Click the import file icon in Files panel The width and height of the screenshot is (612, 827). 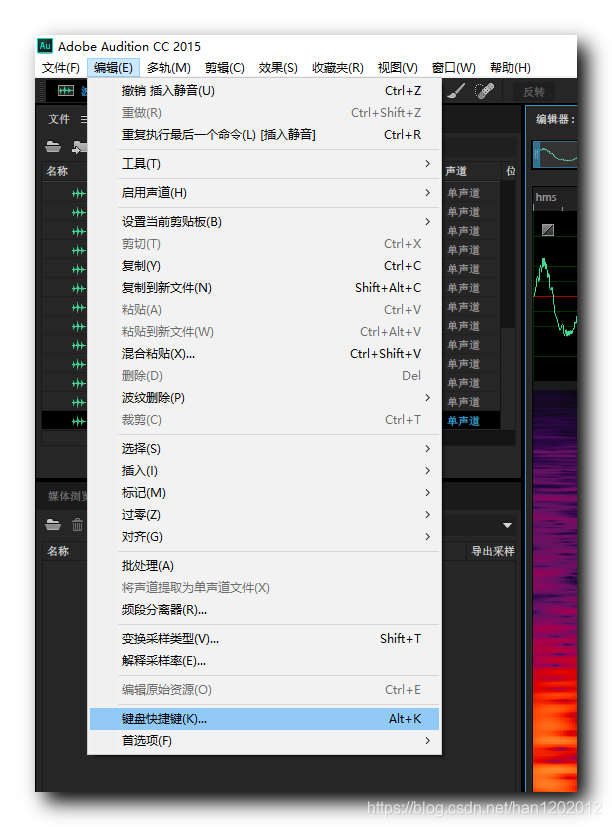(x=79, y=147)
